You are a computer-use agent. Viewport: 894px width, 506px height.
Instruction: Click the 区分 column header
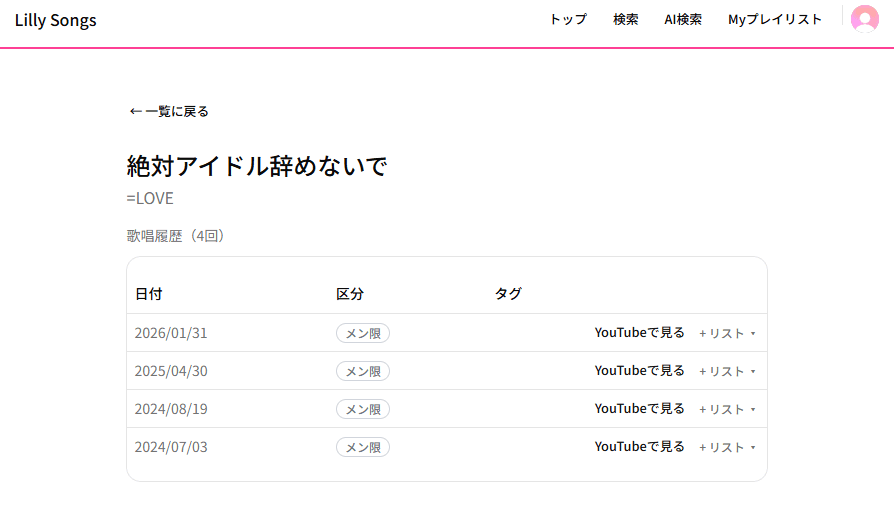point(350,294)
